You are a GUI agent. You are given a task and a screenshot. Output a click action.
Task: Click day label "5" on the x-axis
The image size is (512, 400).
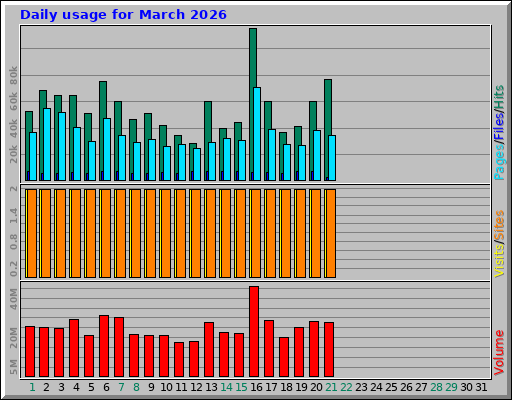coord(91,387)
